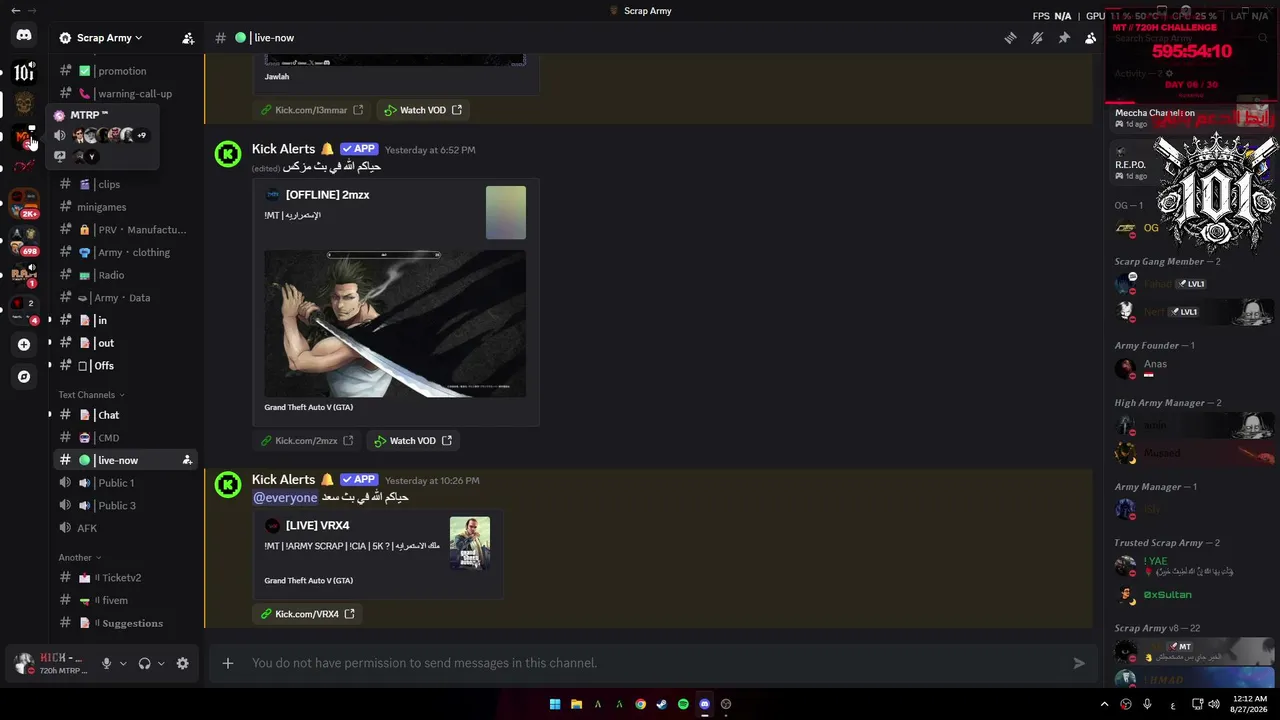Image resolution: width=1280 pixels, height=720 pixels.
Task: Join the AFK voice channel
Action: [124, 528]
